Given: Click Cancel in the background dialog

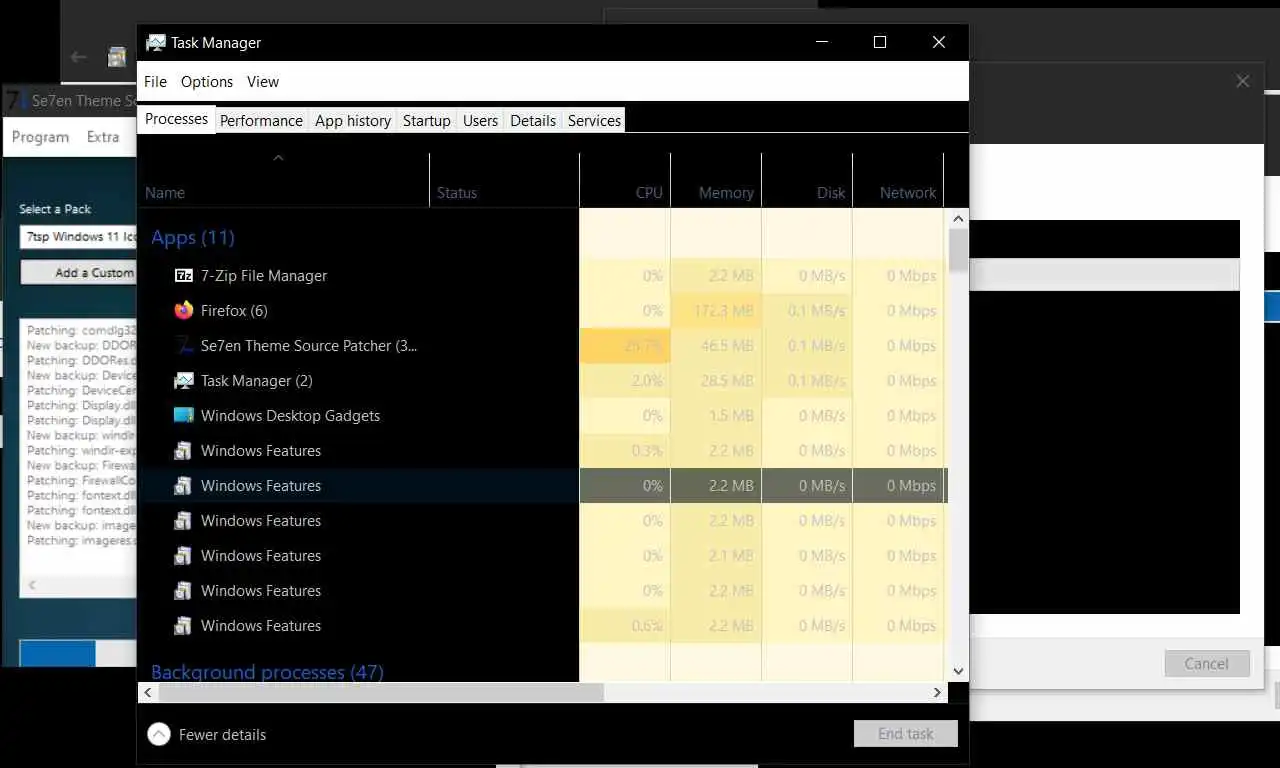Looking at the screenshot, I should [x=1207, y=664].
